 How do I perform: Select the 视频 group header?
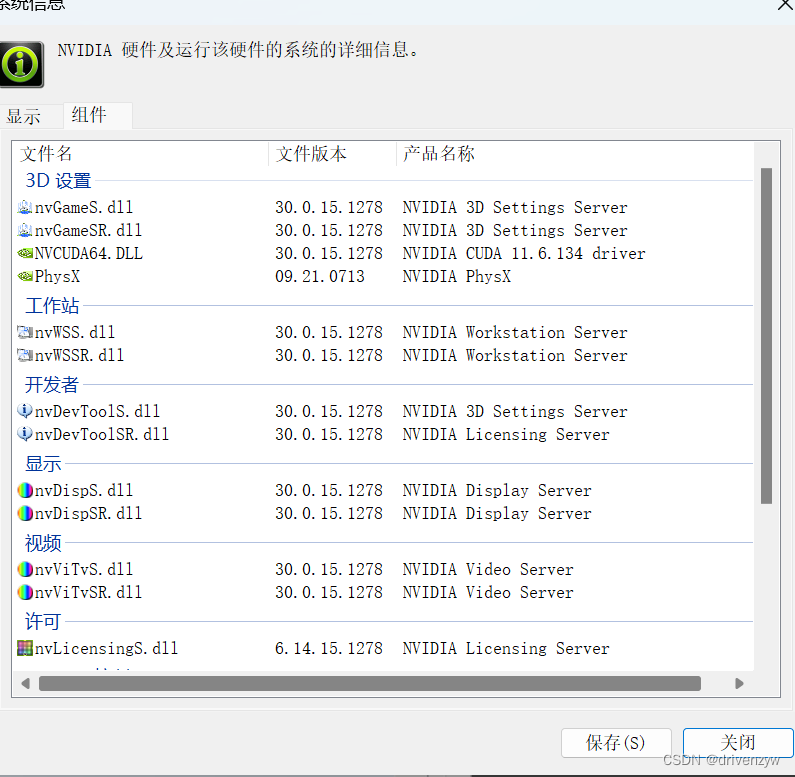point(44,543)
